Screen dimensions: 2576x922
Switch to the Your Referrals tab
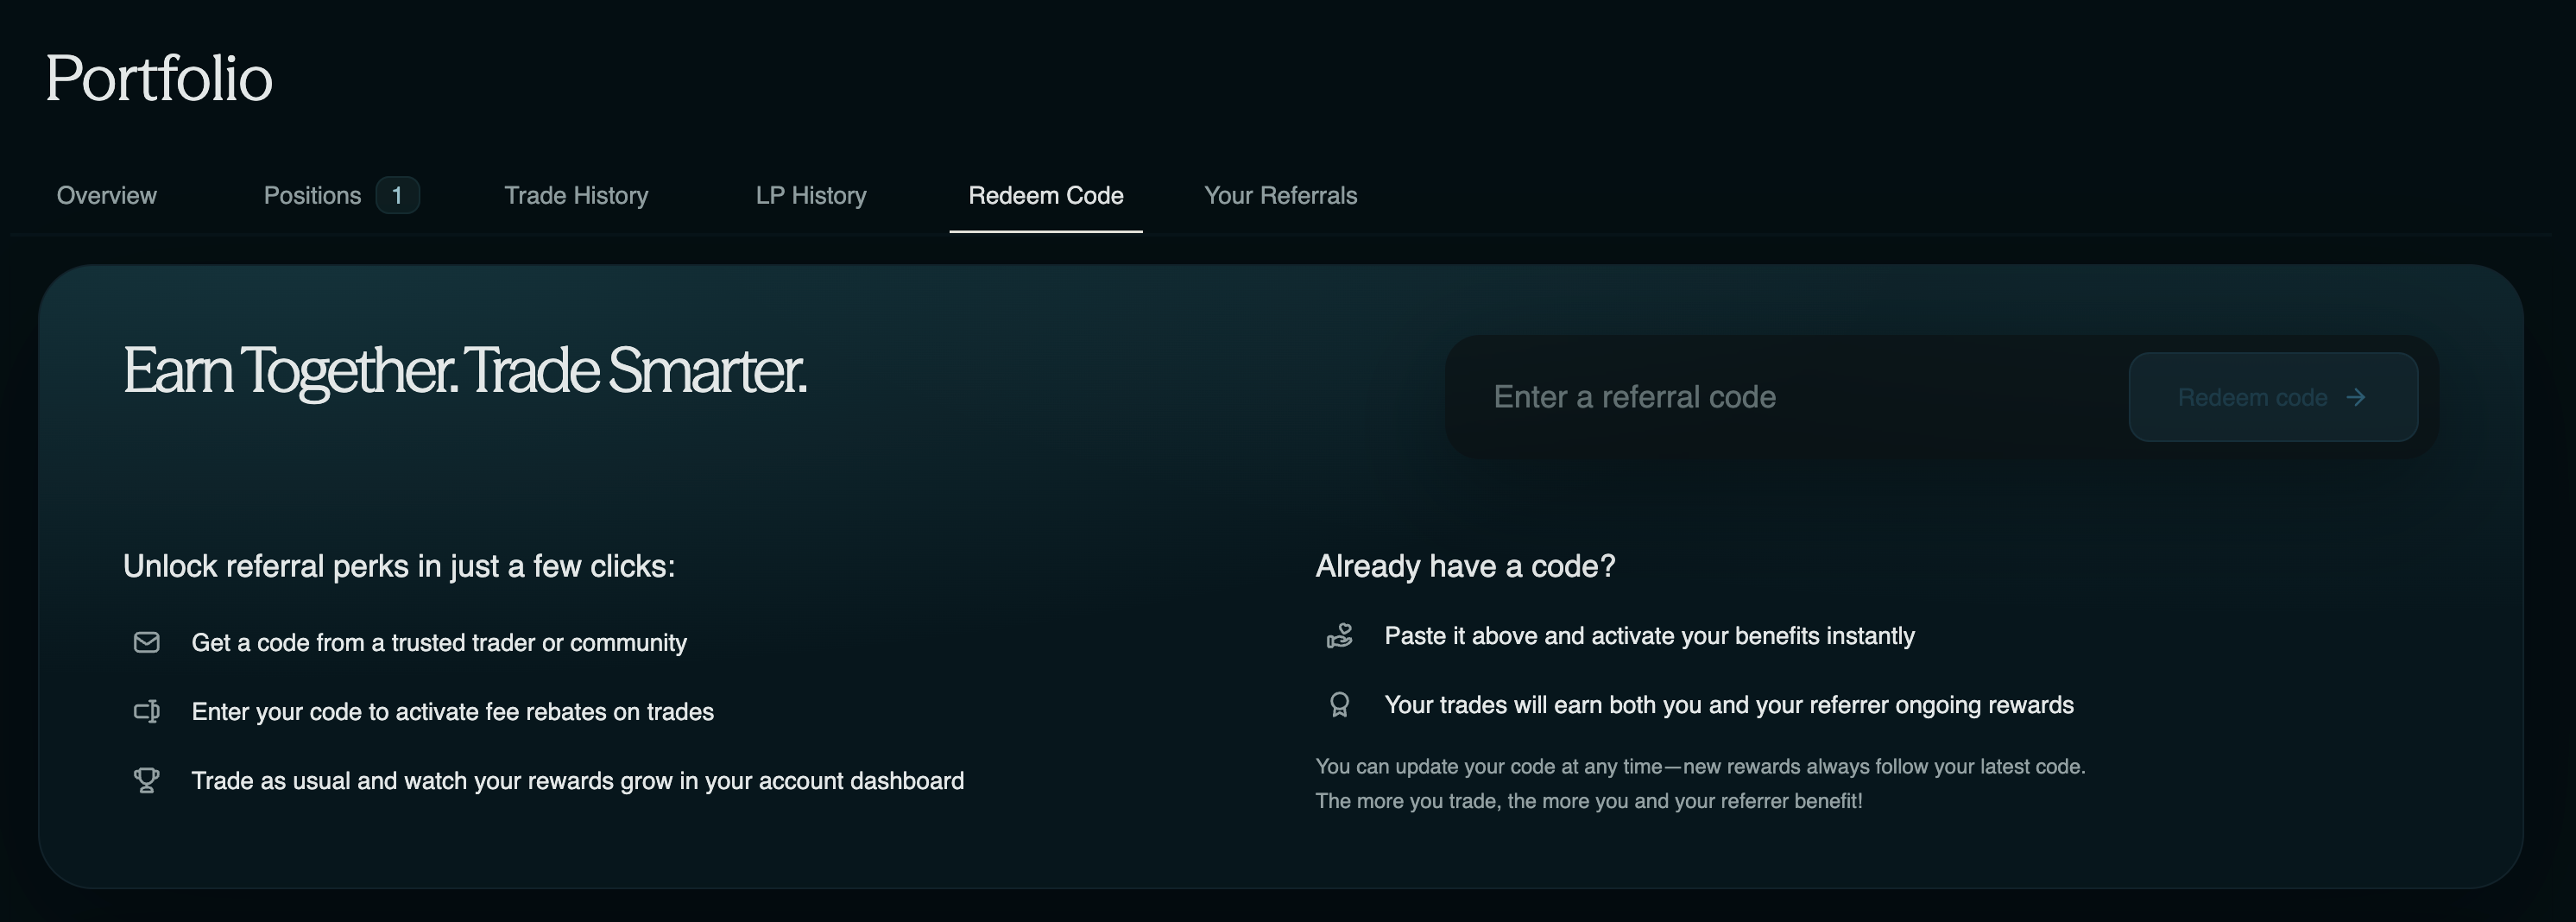tap(1281, 195)
